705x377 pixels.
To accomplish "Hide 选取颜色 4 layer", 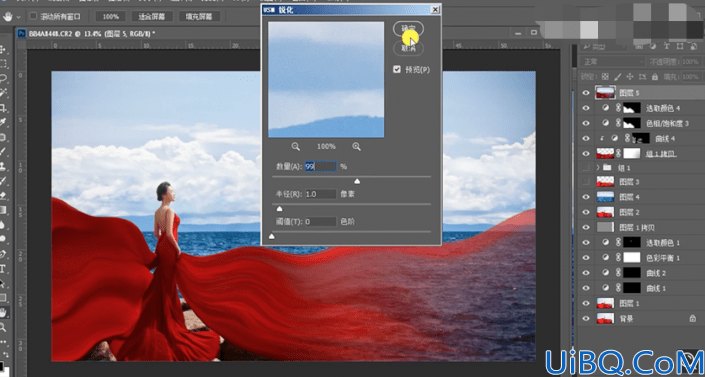I will [x=585, y=108].
